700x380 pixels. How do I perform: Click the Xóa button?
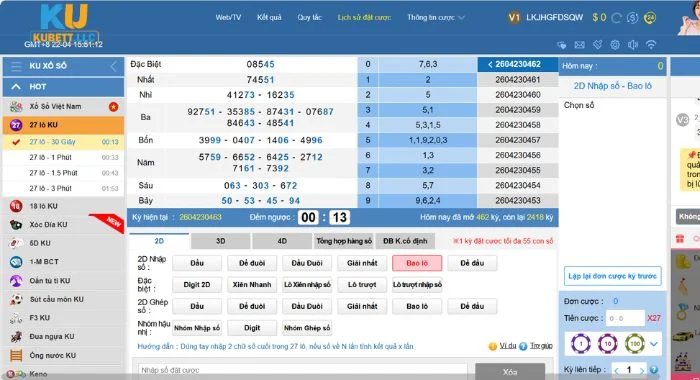[510, 372]
